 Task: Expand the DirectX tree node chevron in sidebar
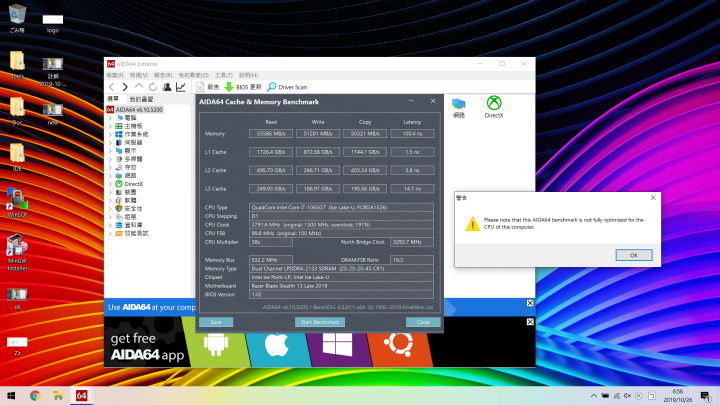coord(111,184)
